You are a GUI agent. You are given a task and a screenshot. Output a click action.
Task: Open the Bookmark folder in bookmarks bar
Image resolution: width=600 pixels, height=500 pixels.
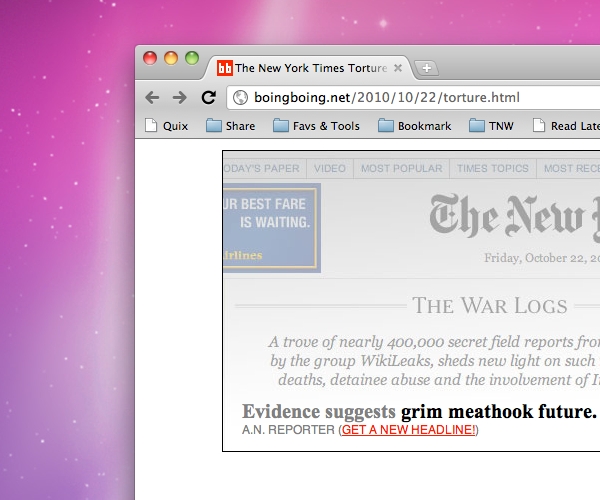pos(415,126)
